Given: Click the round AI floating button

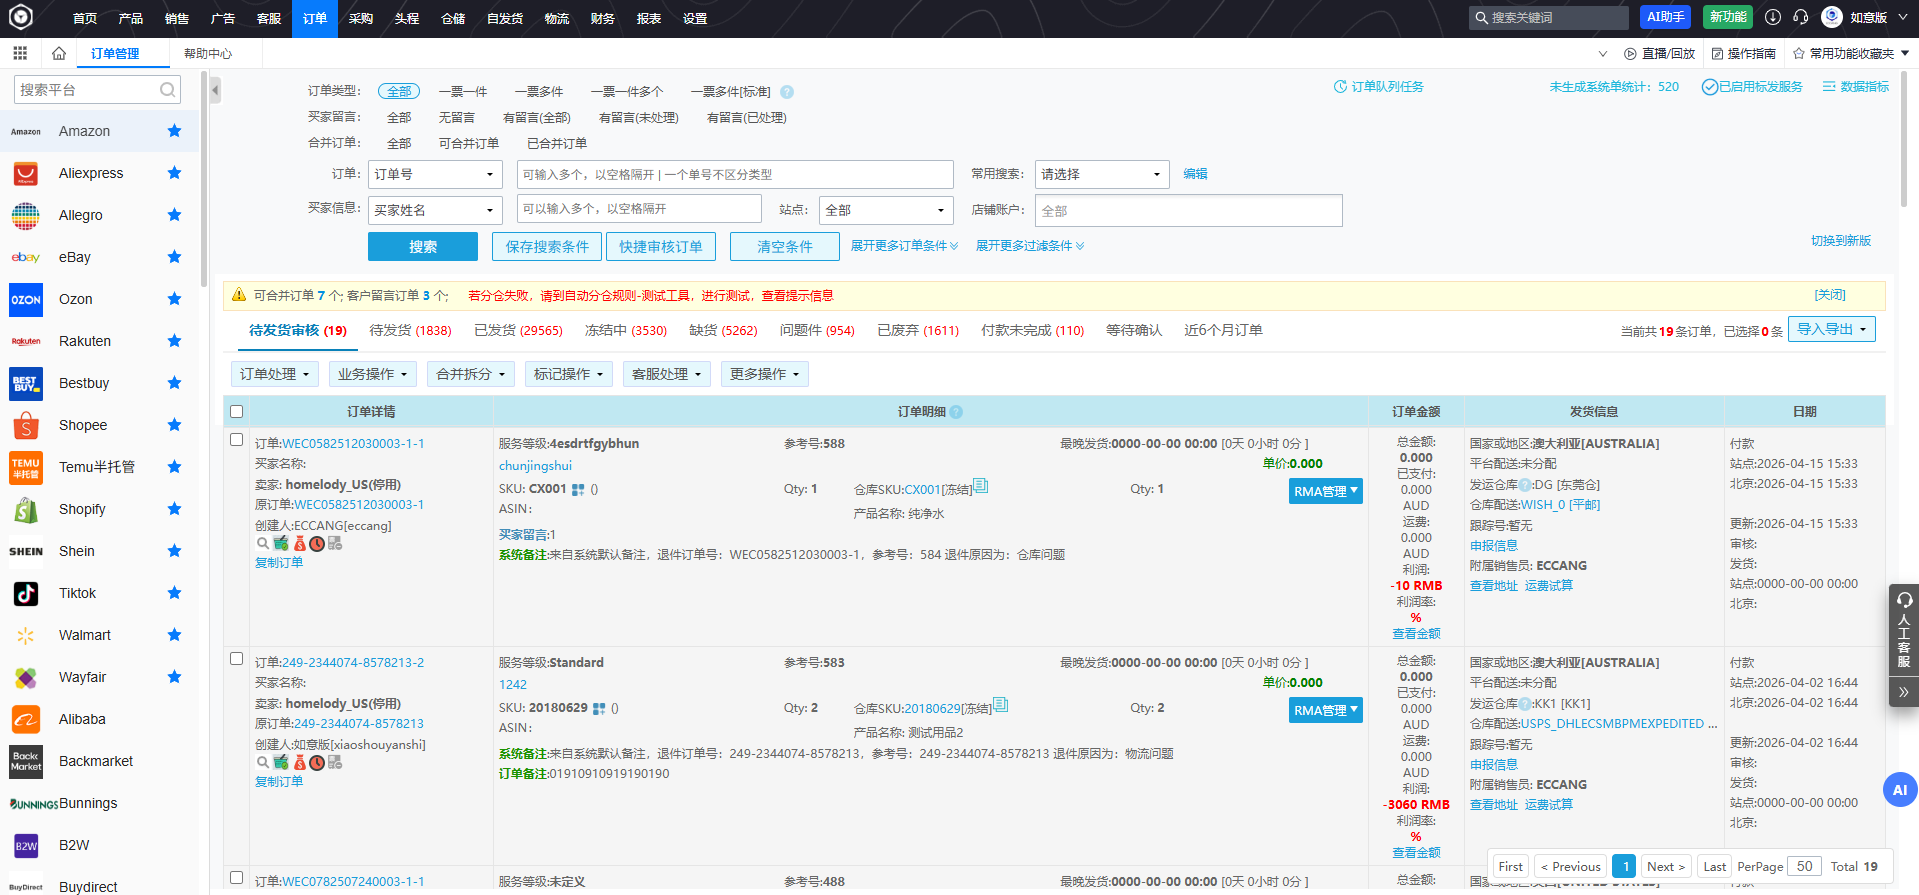Looking at the screenshot, I should point(1899,790).
